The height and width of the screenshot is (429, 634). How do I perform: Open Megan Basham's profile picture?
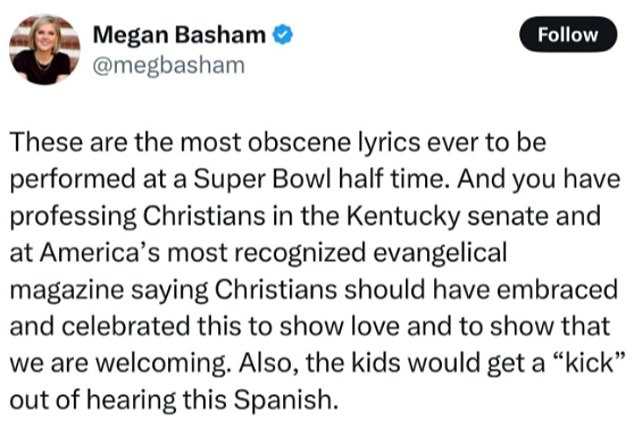pos(41,48)
